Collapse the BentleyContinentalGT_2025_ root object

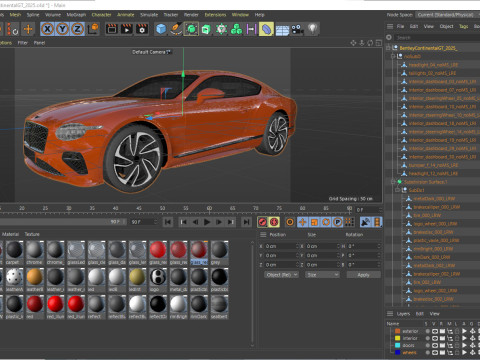tap(388, 48)
